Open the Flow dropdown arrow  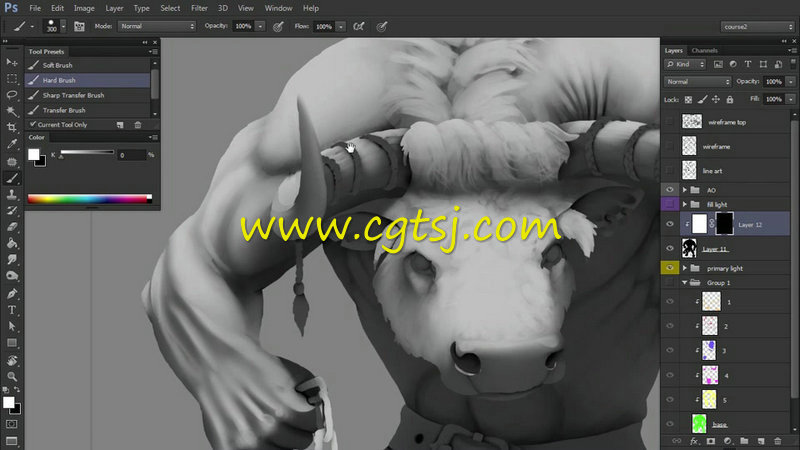pyautogui.click(x=340, y=27)
